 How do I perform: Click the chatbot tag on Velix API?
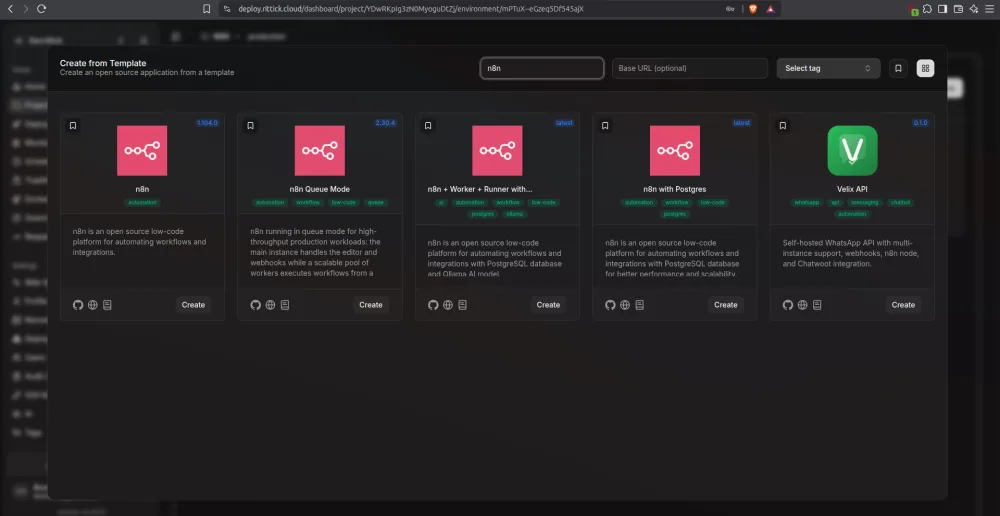pyautogui.click(x=901, y=202)
